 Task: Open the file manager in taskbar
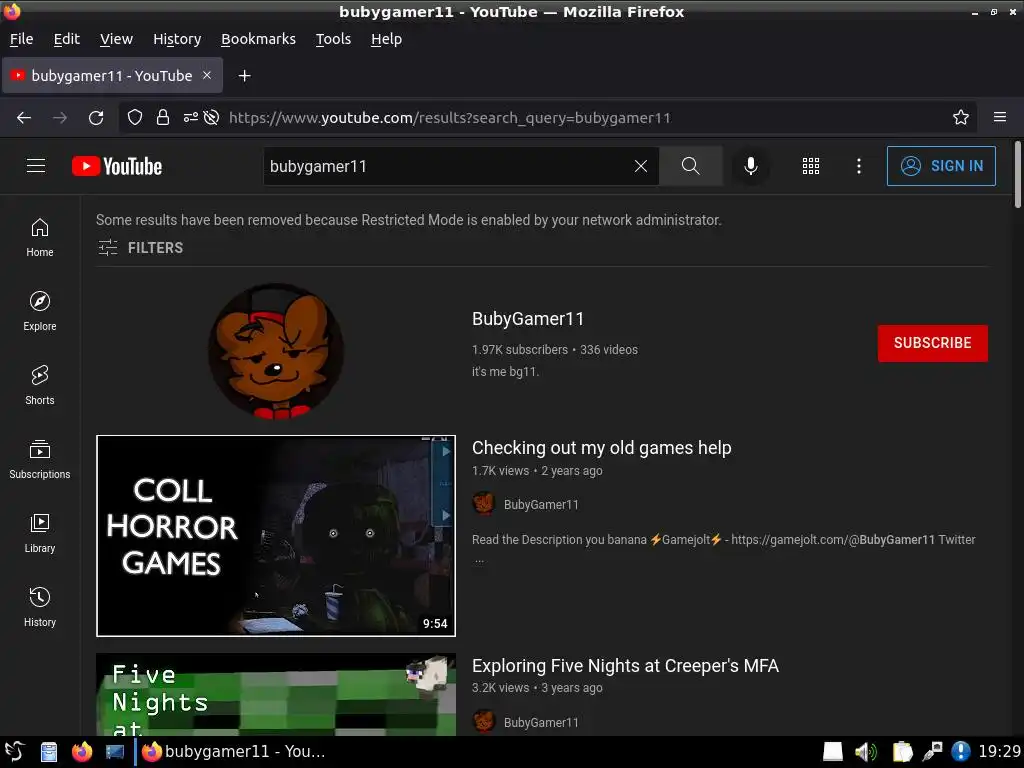[49, 752]
